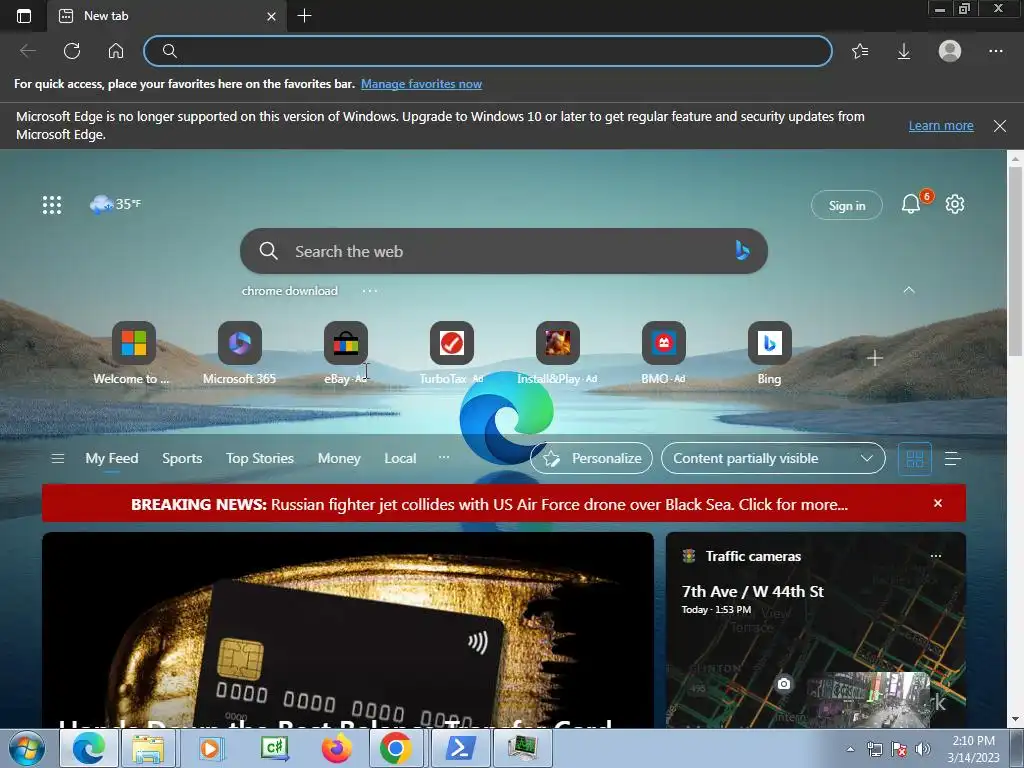
Task: Click the Learn more link
Action: pos(941,125)
